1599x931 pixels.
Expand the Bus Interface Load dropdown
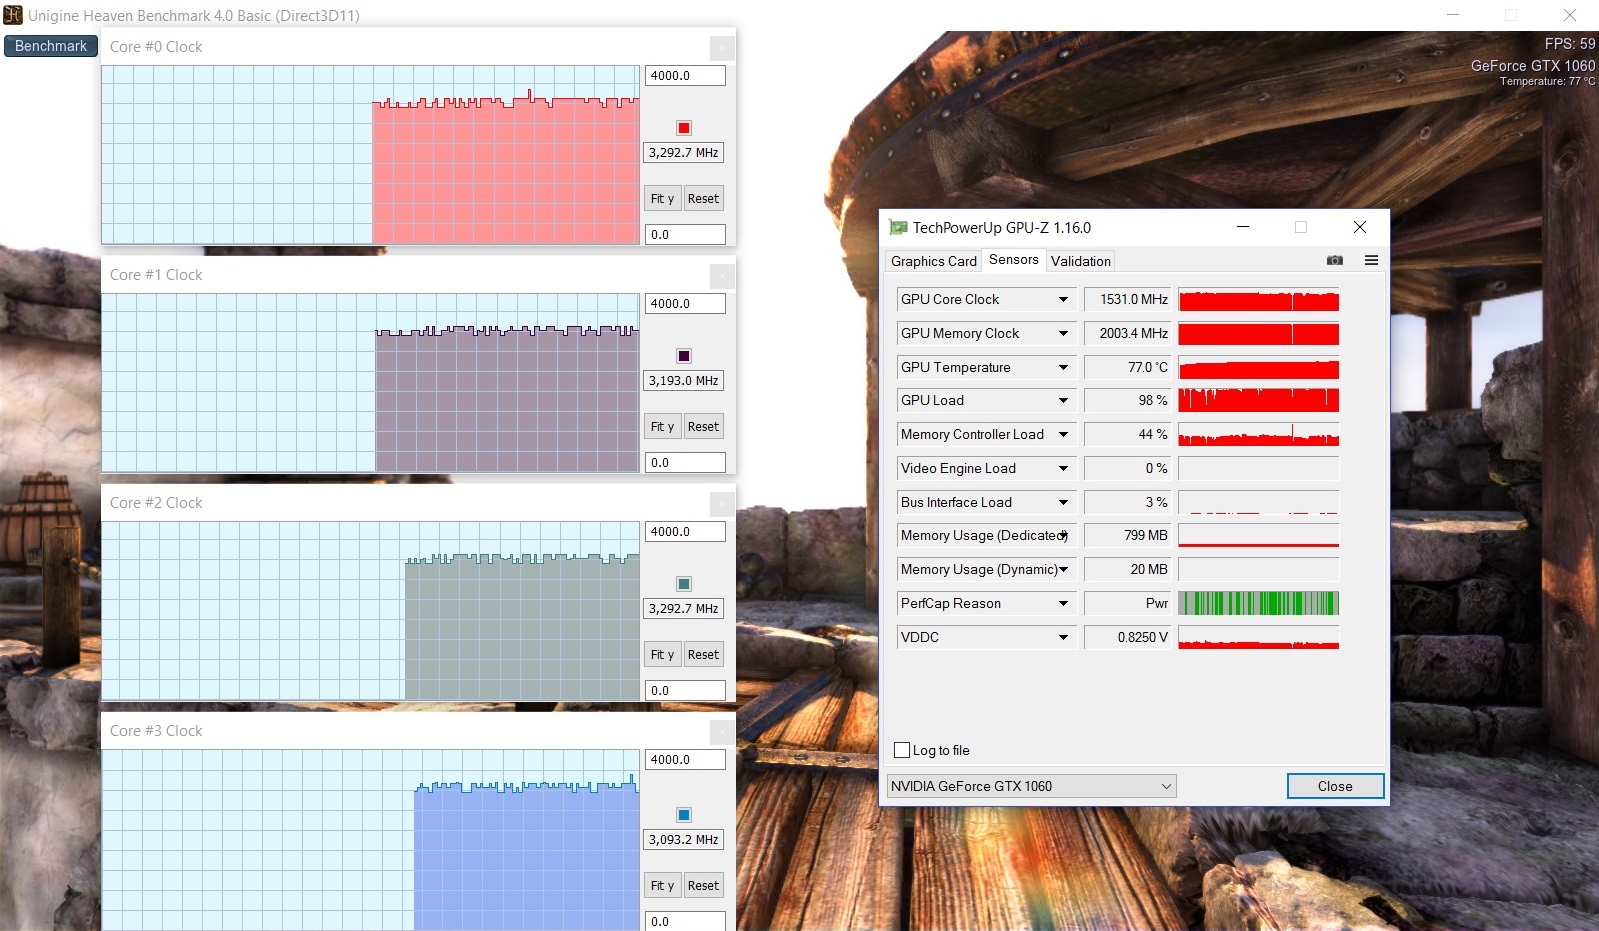pyautogui.click(x=1063, y=502)
